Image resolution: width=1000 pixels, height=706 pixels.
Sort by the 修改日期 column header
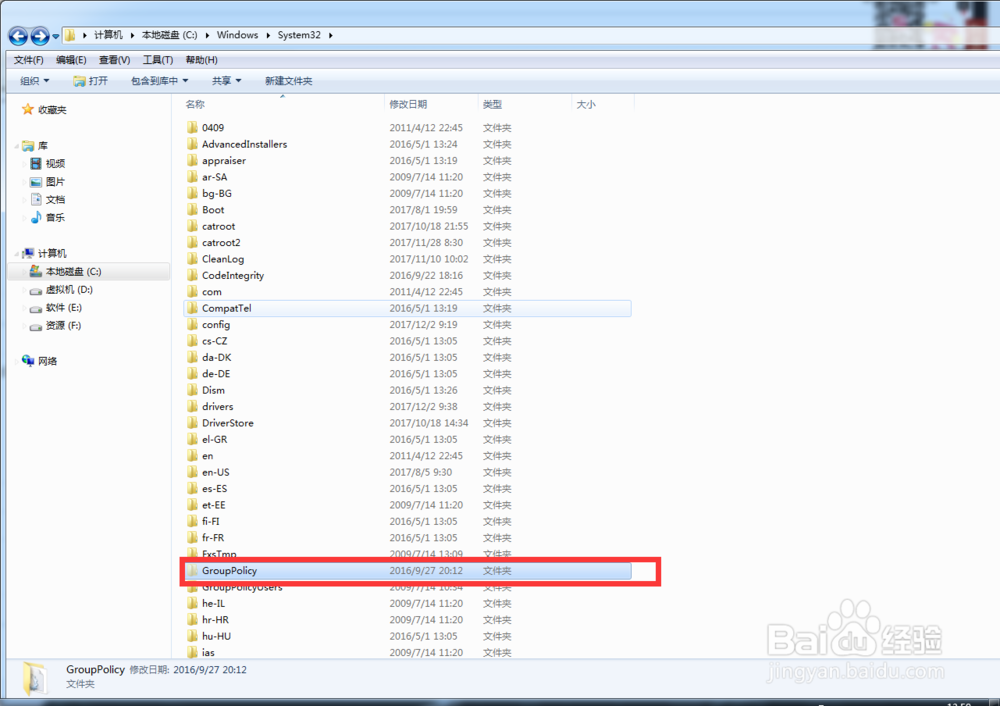tap(408, 104)
